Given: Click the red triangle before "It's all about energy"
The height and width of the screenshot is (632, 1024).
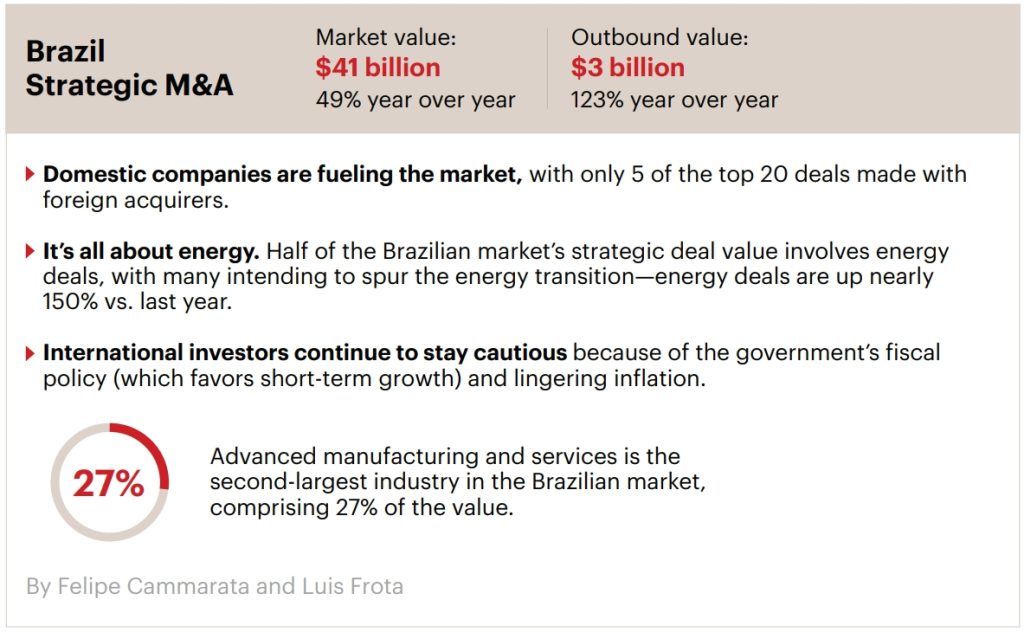Looking at the screenshot, I should pos(31,252).
